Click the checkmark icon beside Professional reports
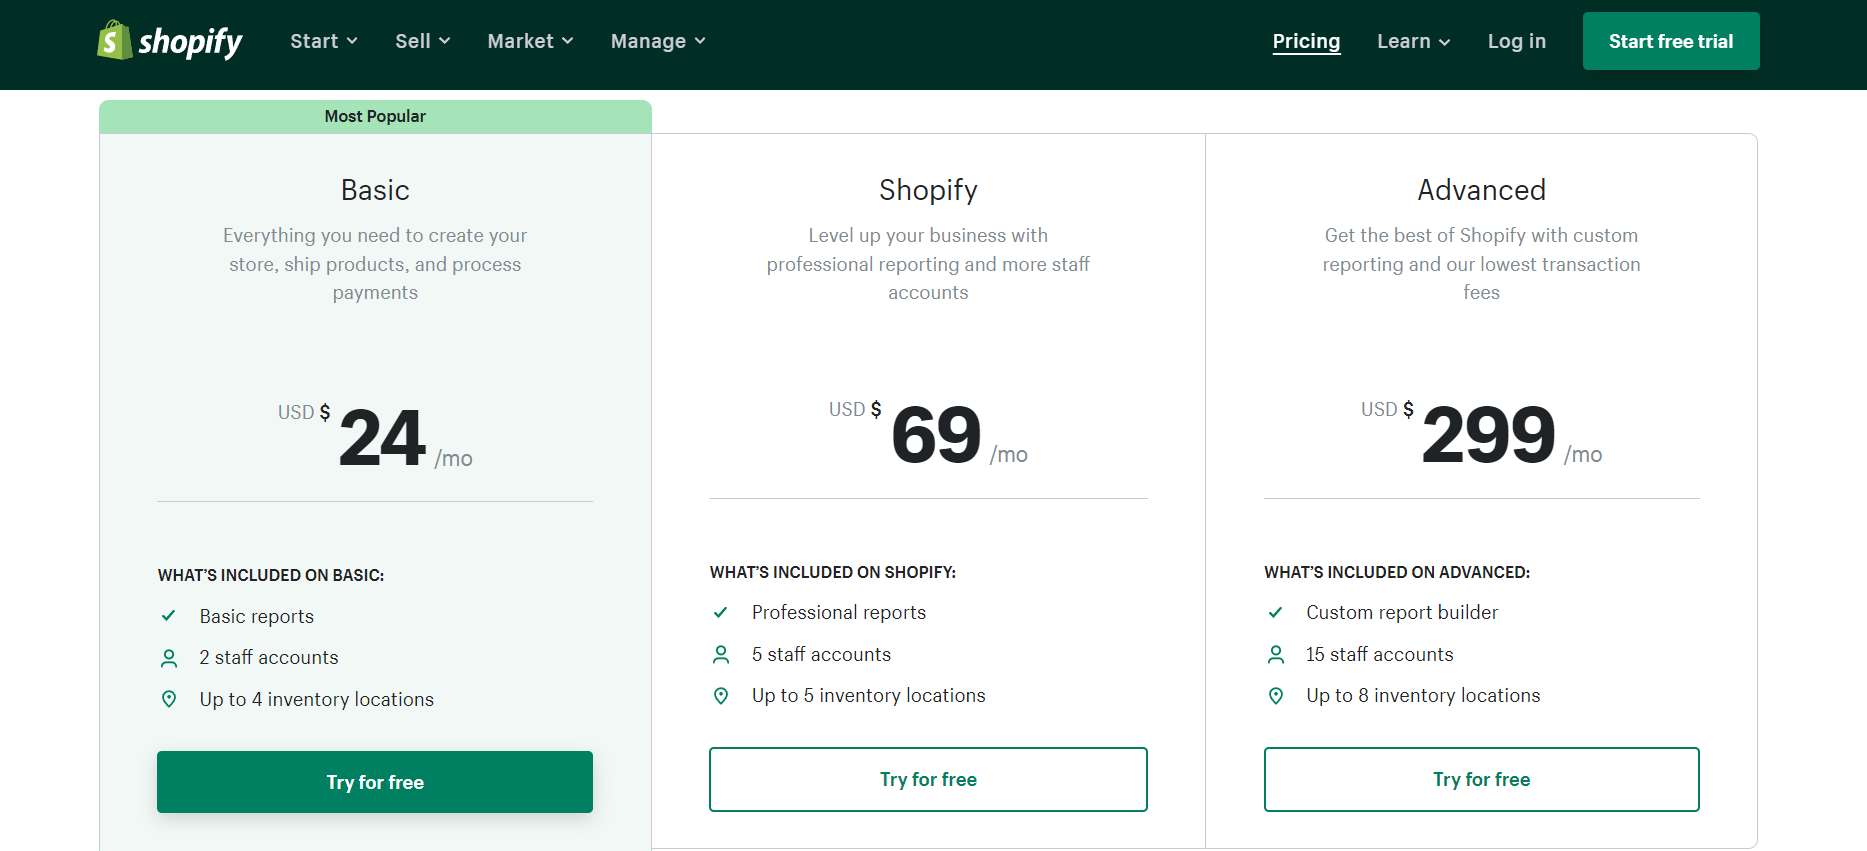The image size is (1867, 851). click(721, 612)
